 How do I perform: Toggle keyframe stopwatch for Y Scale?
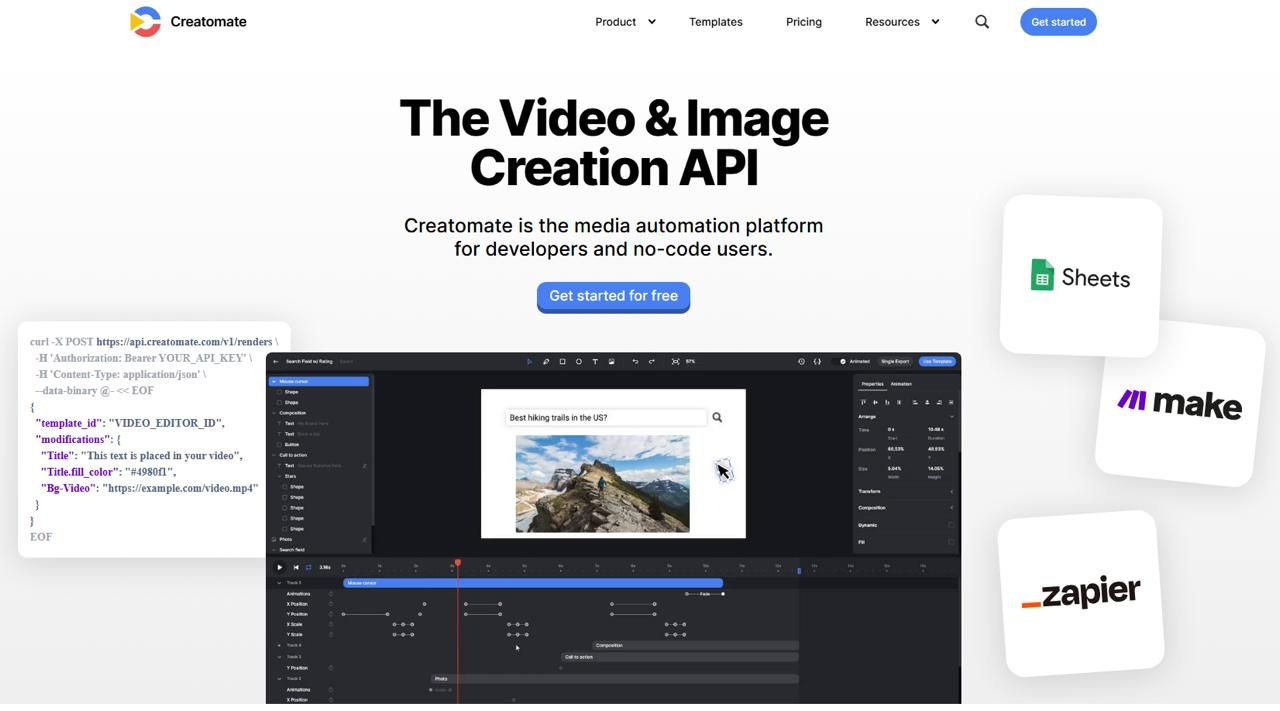click(x=331, y=634)
